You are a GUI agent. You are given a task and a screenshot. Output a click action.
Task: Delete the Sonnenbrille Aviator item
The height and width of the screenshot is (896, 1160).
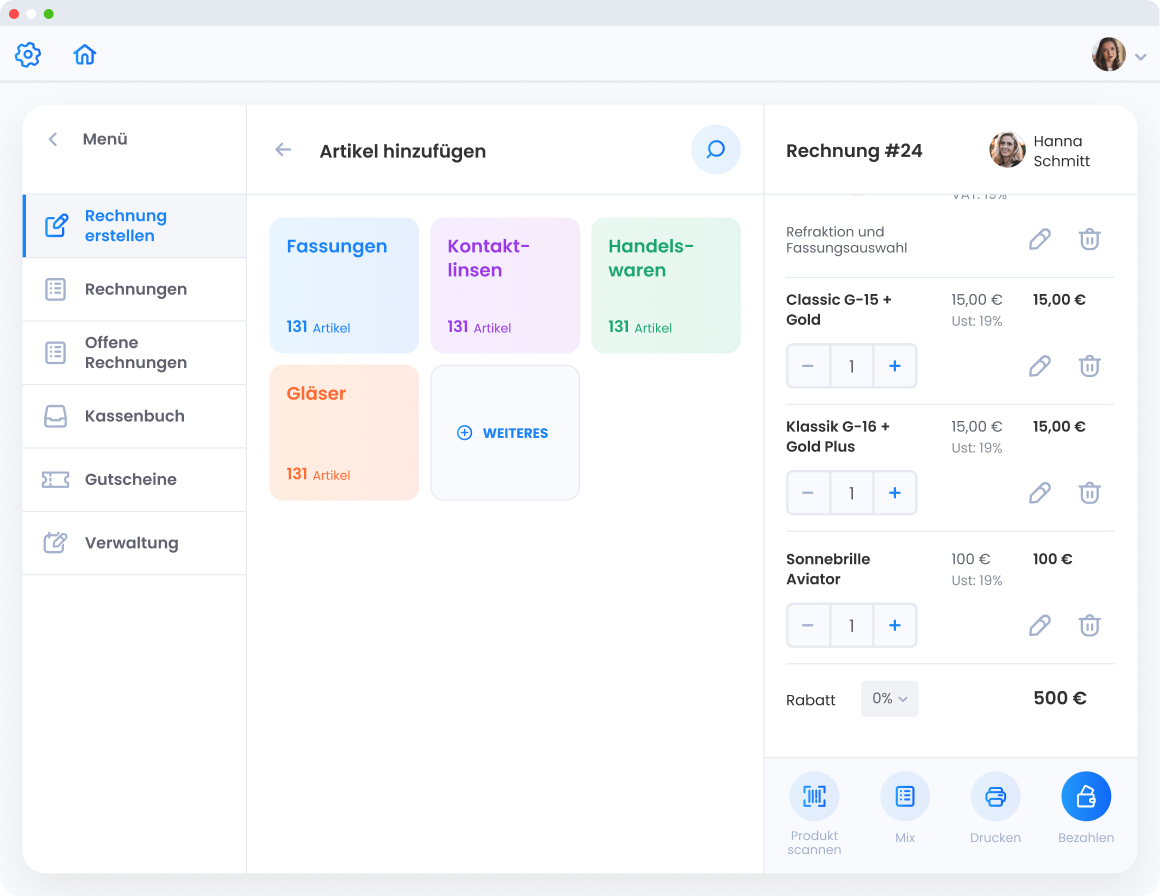[x=1089, y=625]
